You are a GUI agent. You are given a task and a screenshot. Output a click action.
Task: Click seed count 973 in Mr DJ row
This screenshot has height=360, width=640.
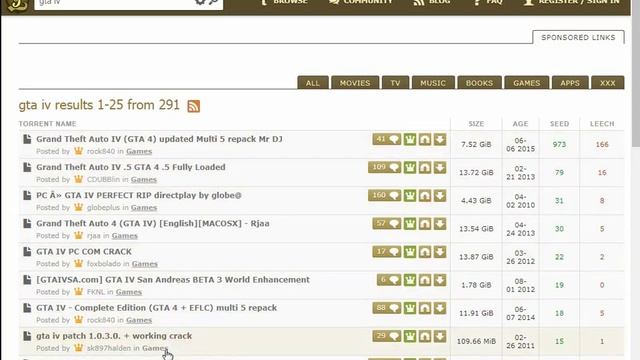[559, 144]
